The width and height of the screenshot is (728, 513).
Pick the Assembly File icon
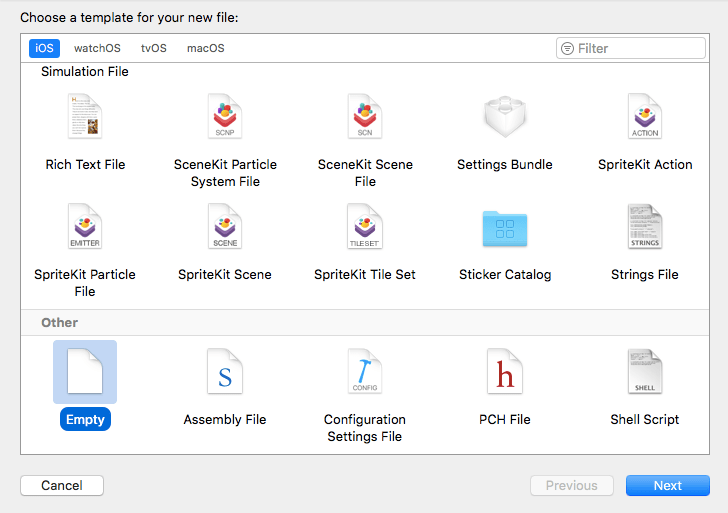(225, 371)
